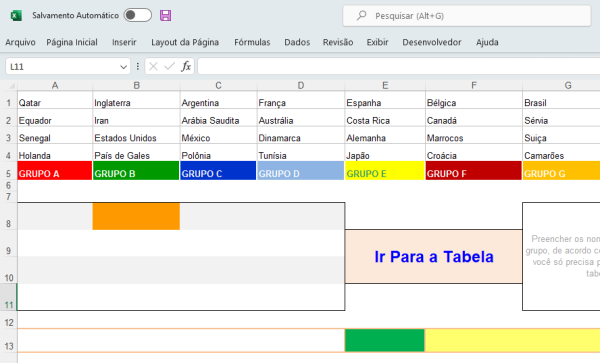Click the formula bar vertical dots handle
Viewport: 600px width, 363px height.
137,67
